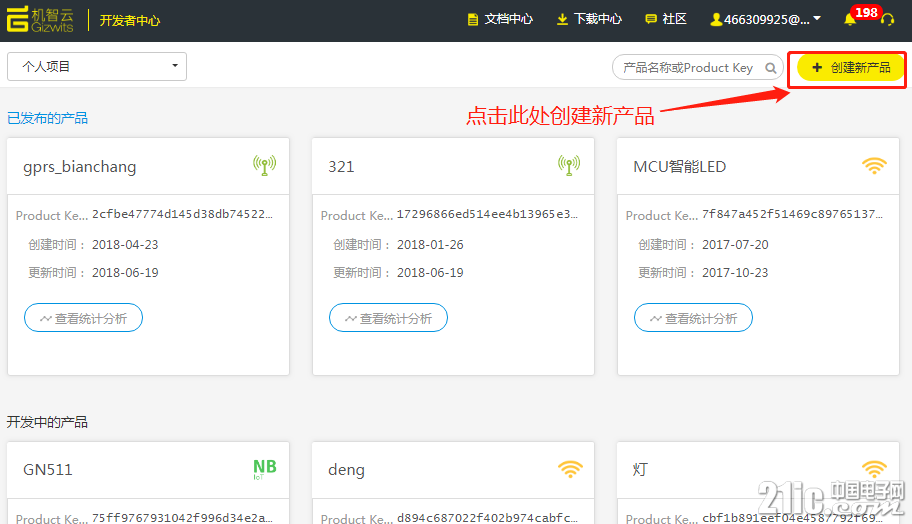Open the MCU智能LED product title
This screenshot has width=912, height=524.
pyautogui.click(x=679, y=167)
